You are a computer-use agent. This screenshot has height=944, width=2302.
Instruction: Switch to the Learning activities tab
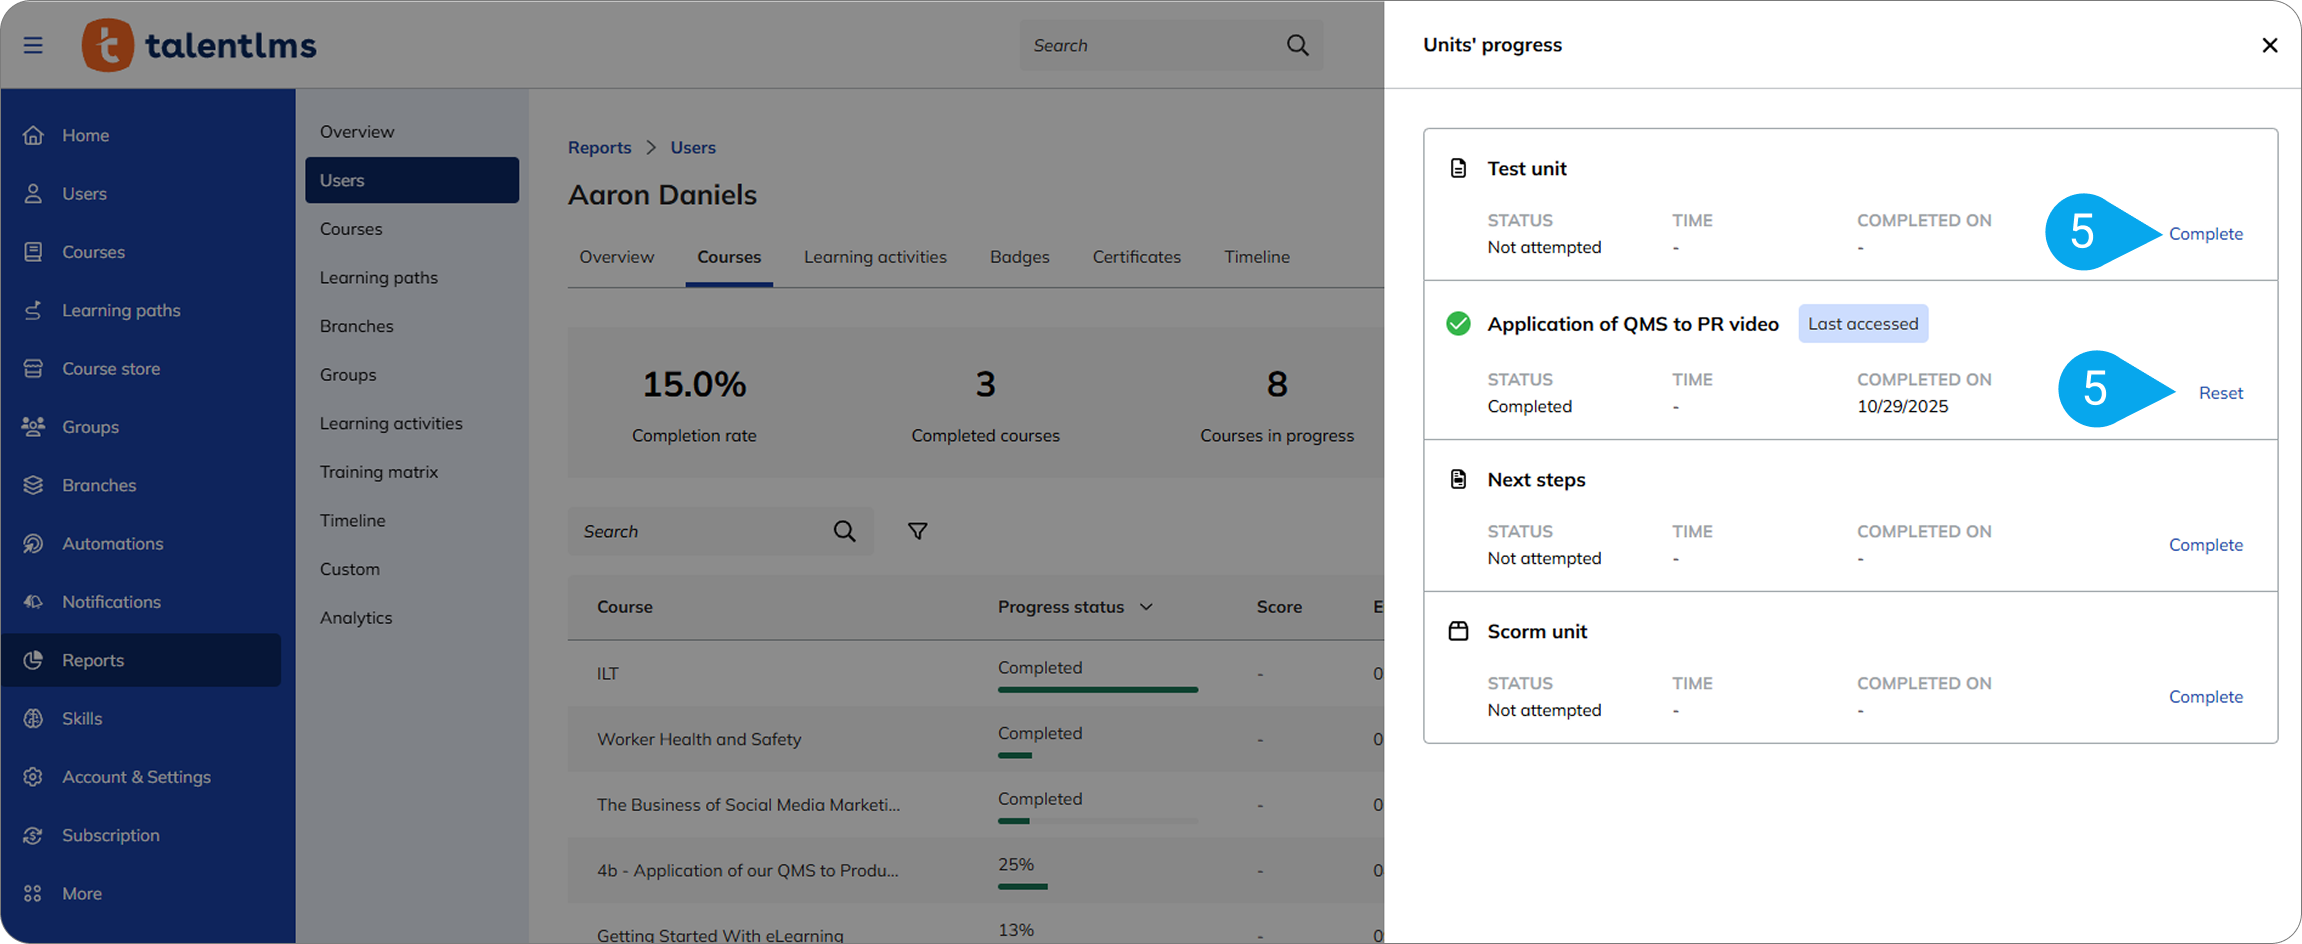click(x=875, y=257)
